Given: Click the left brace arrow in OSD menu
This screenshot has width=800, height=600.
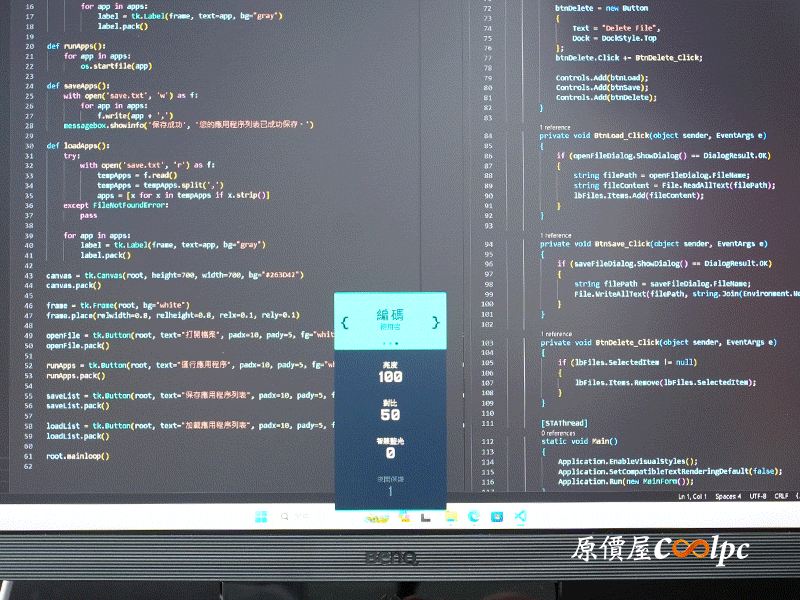Looking at the screenshot, I should (x=345, y=322).
